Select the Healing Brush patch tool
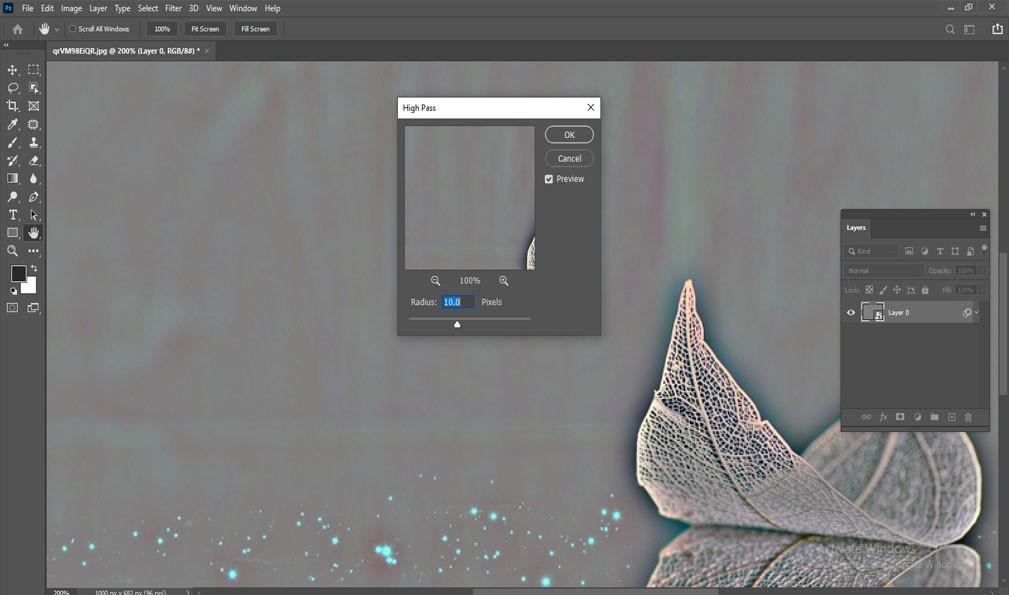This screenshot has width=1009, height=595. point(33,124)
